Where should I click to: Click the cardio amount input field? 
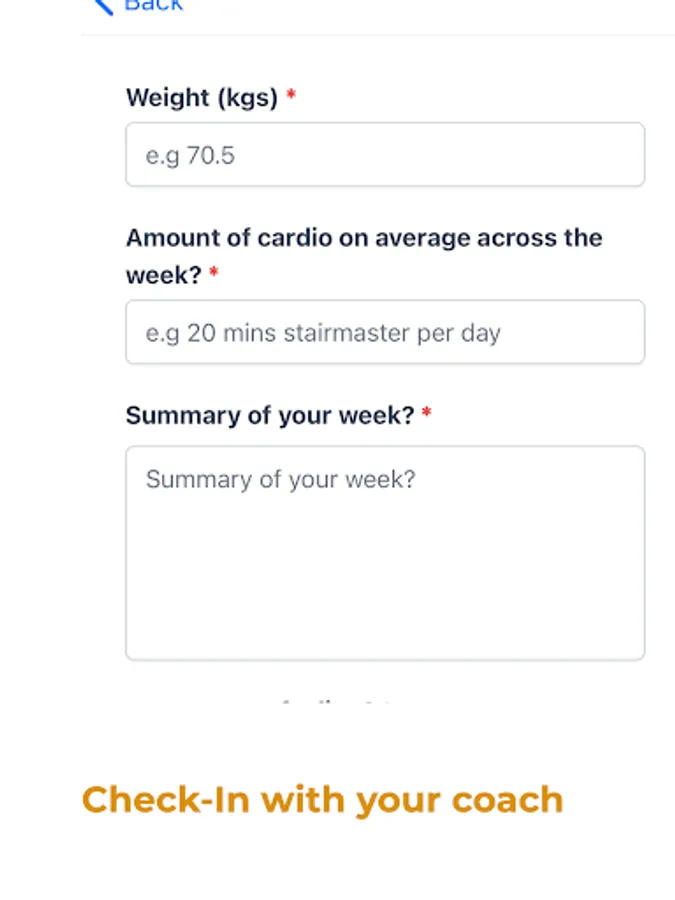(x=385, y=332)
